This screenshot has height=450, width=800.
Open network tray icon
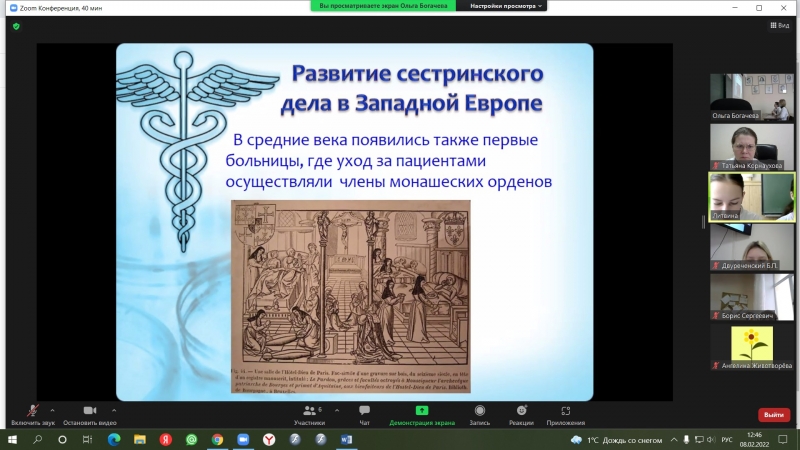[x=699, y=440]
